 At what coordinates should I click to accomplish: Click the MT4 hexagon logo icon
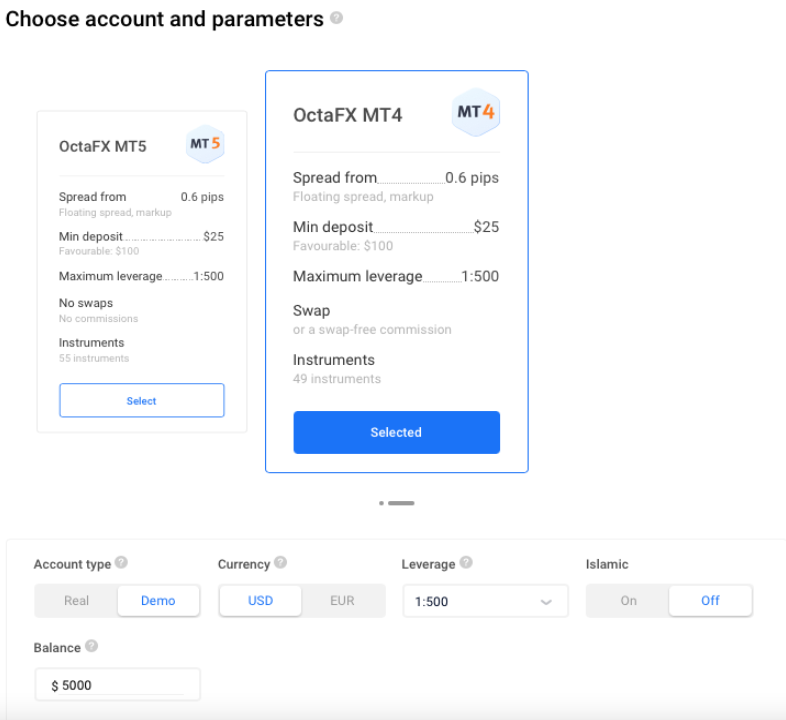pyautogui.click(x=476, y=112)
